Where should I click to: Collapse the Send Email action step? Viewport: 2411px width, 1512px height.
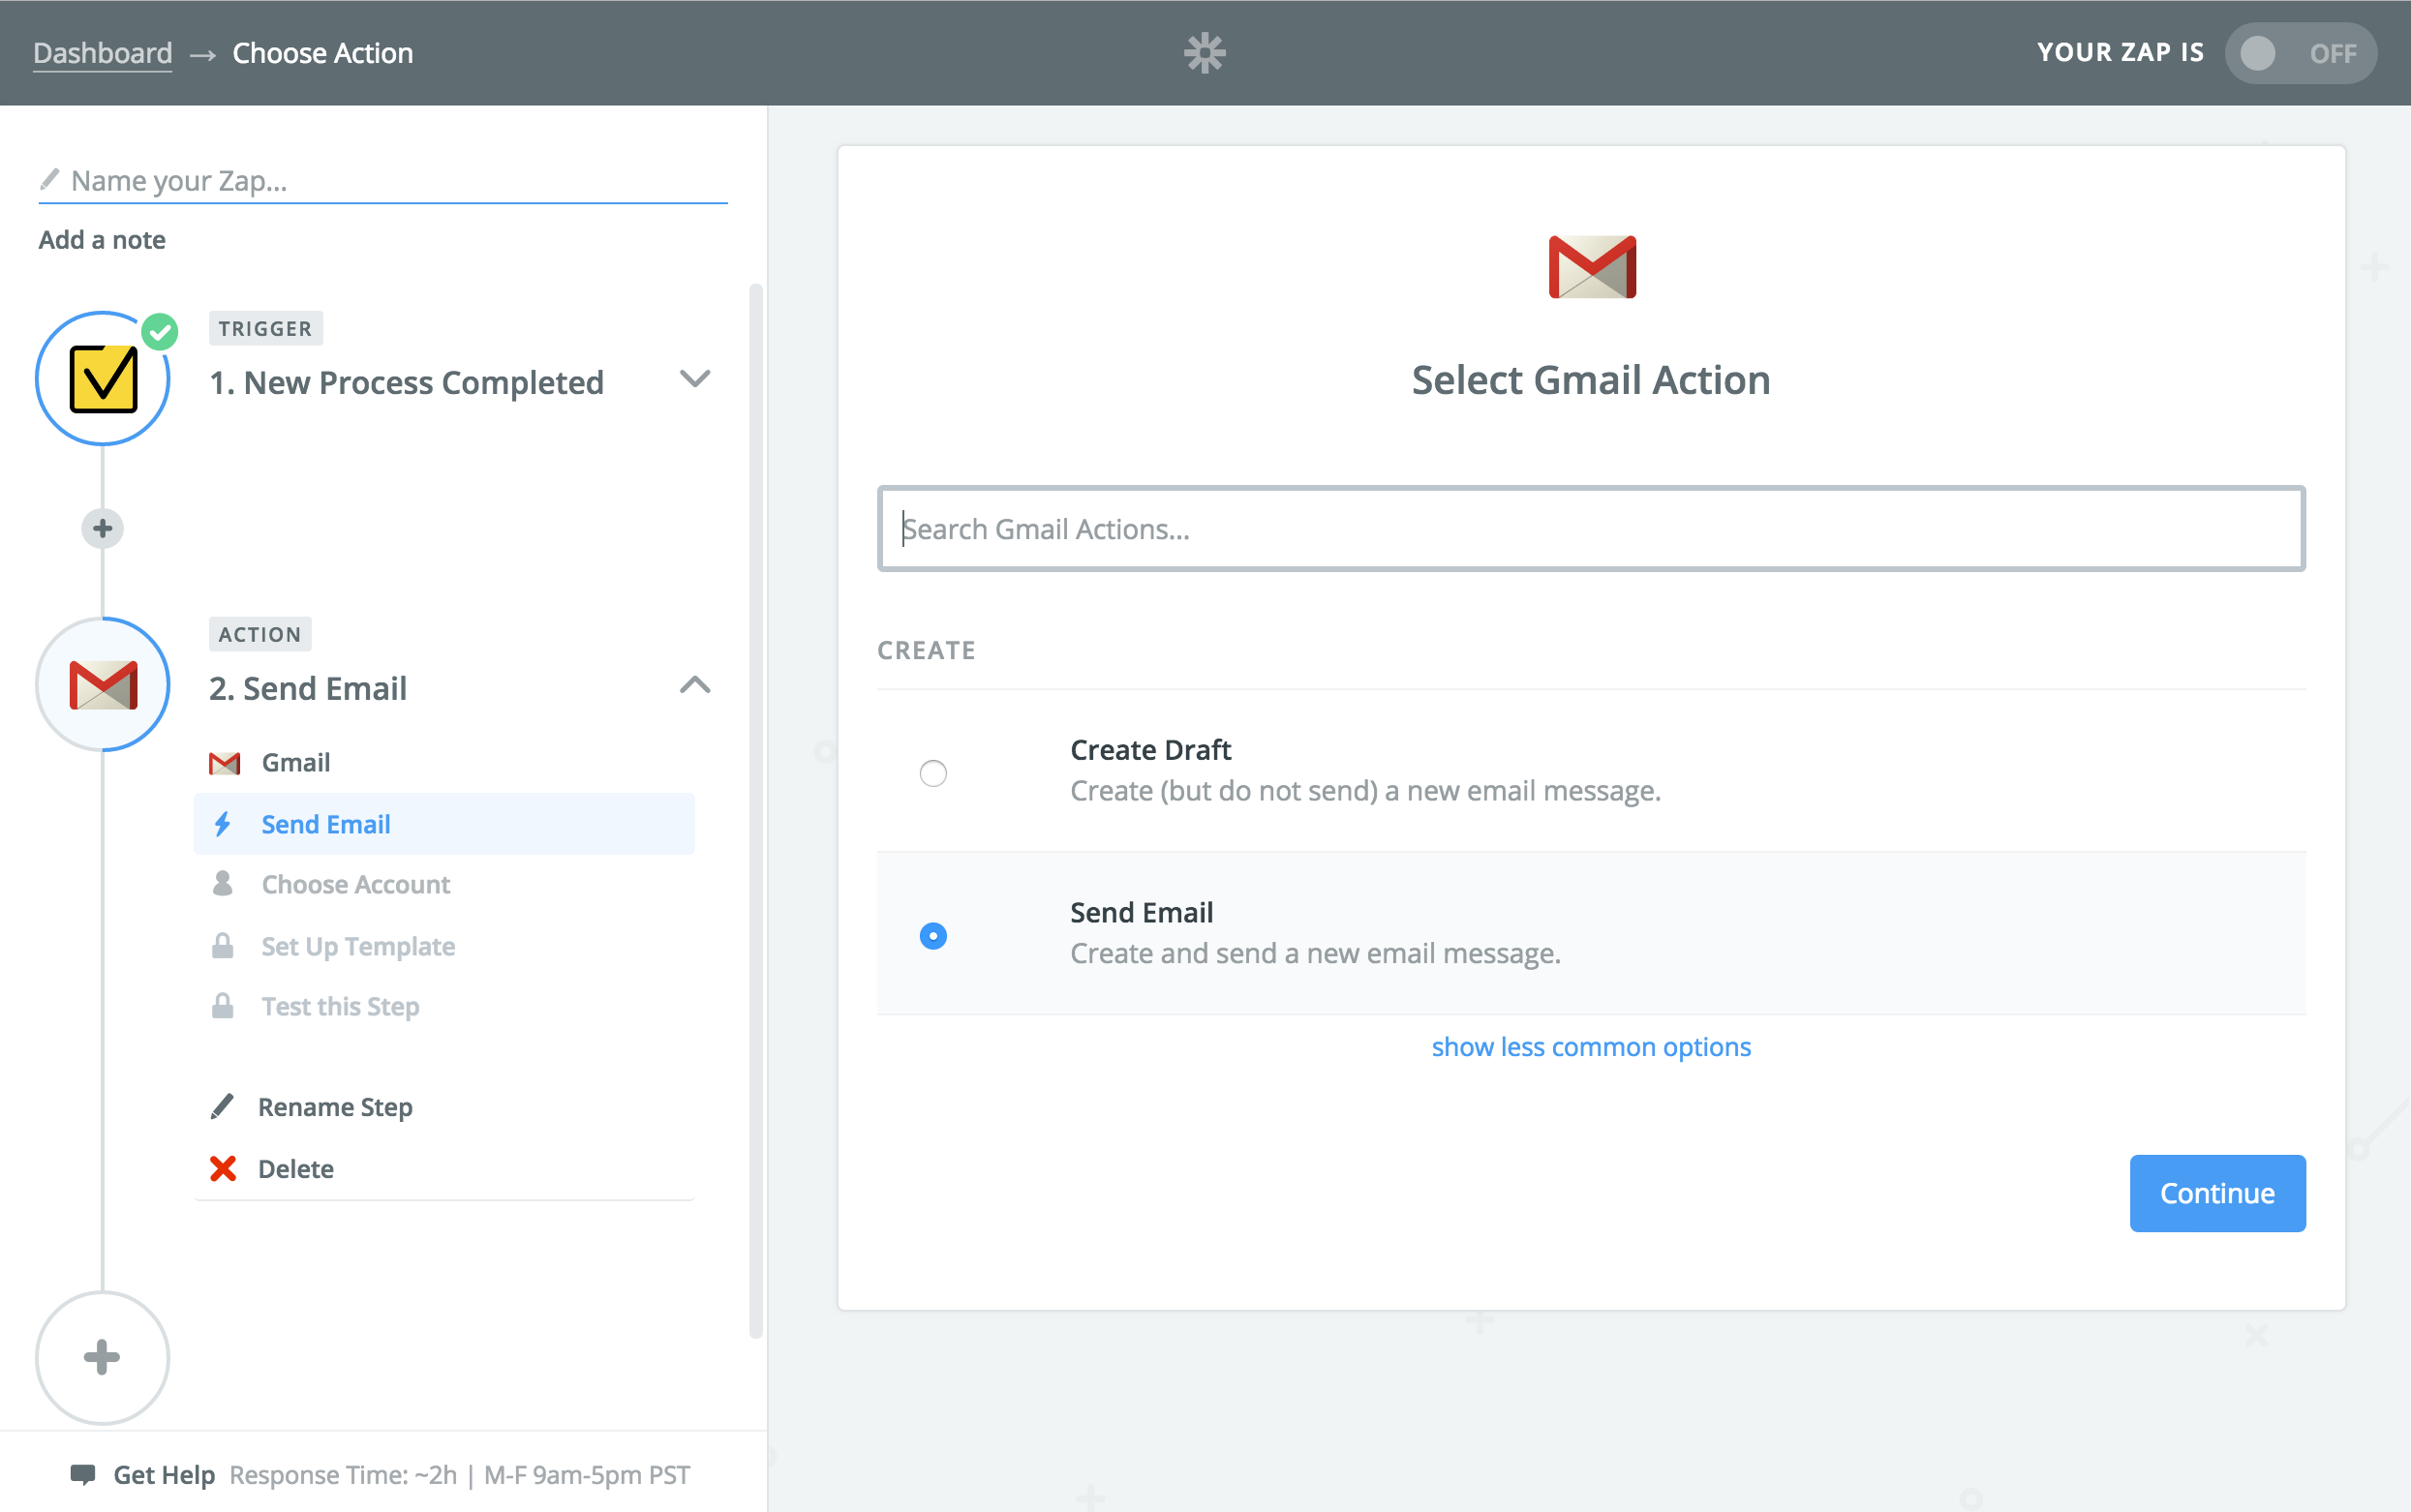pos(693,682)
